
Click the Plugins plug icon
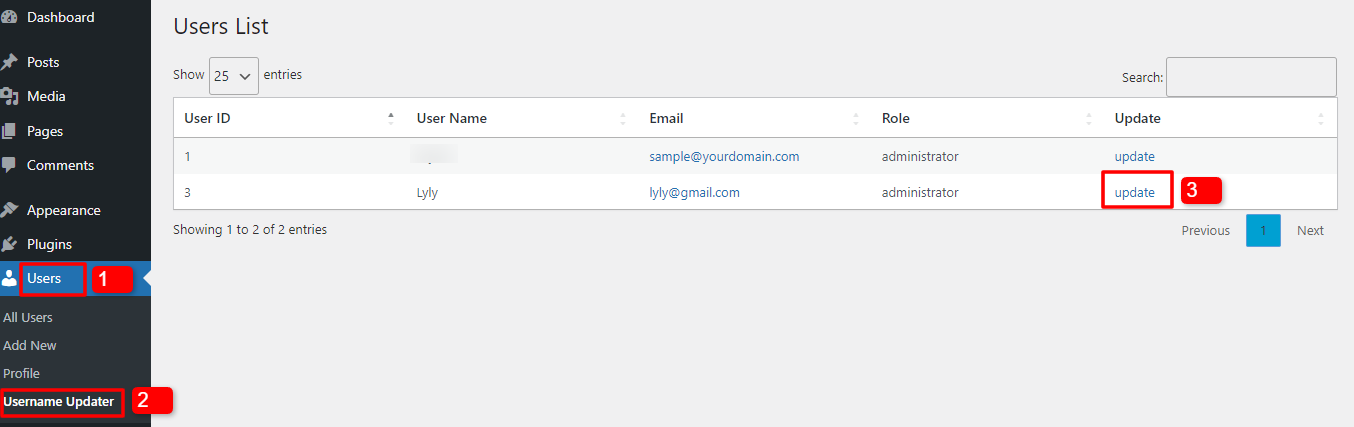click(x=9, y=244)
